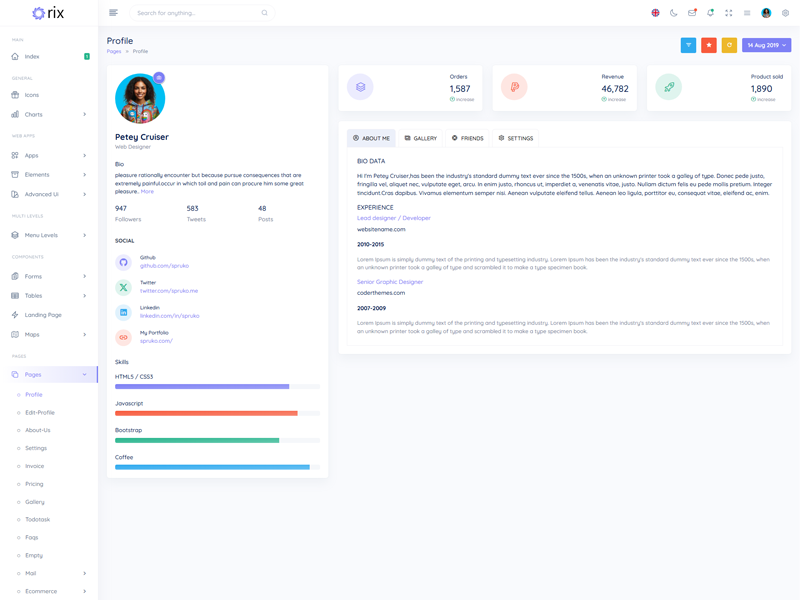Click the red star favorite button

click(708, 45)
